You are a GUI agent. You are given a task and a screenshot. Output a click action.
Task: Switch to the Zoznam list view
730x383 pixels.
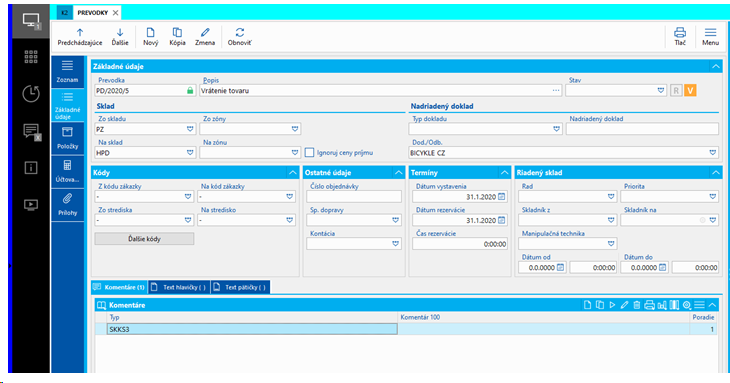(x=68, y=72)
